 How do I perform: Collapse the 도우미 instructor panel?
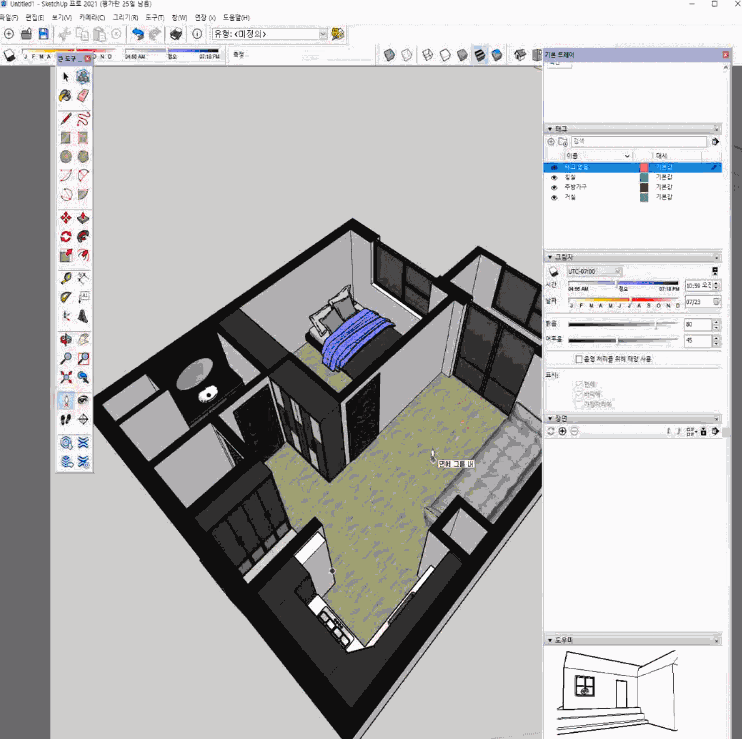coord(550,640)
